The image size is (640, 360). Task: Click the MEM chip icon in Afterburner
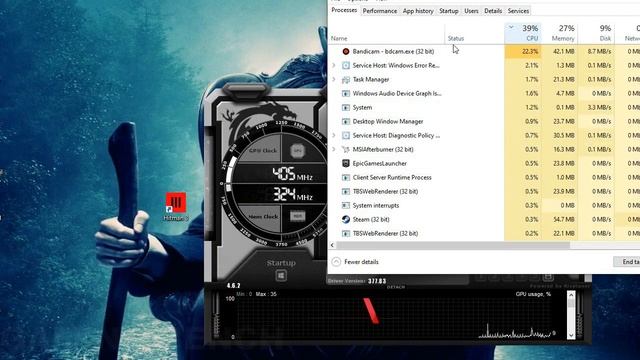pos(298,216)
